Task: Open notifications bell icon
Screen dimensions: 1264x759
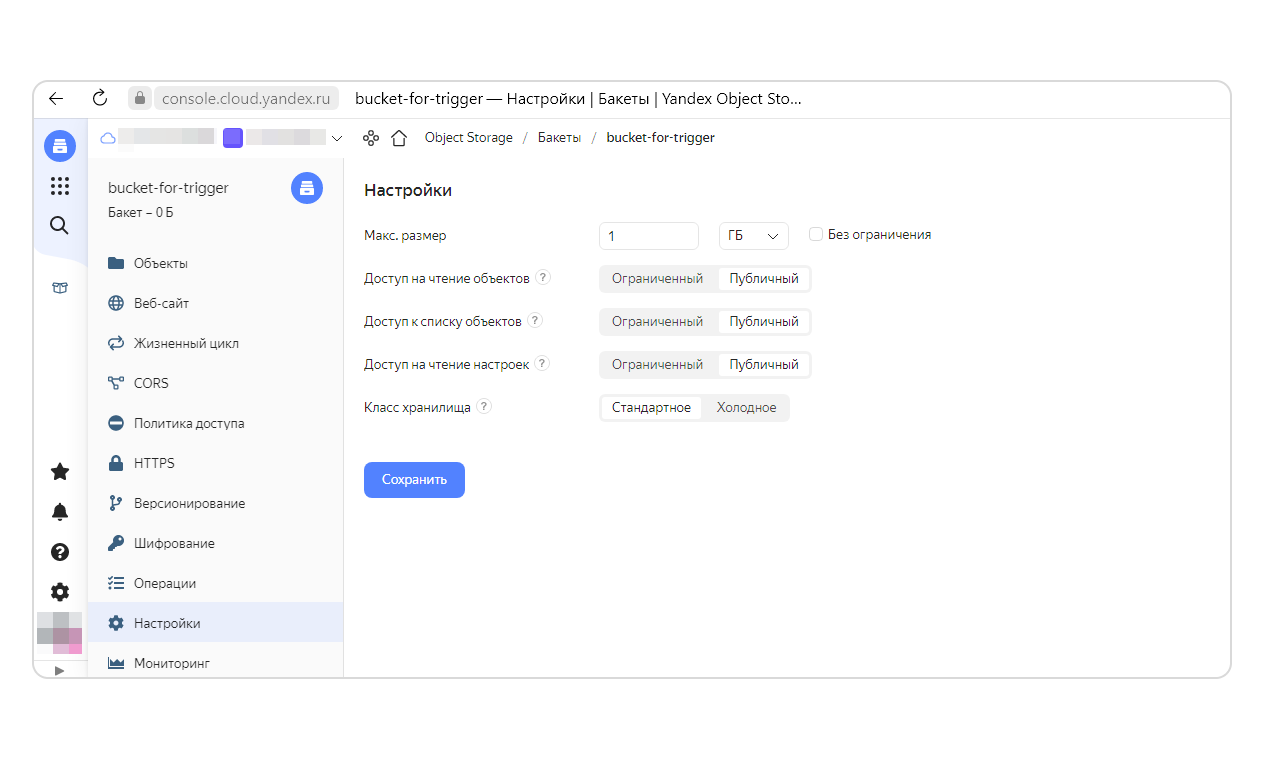Action: pos(60,512)
